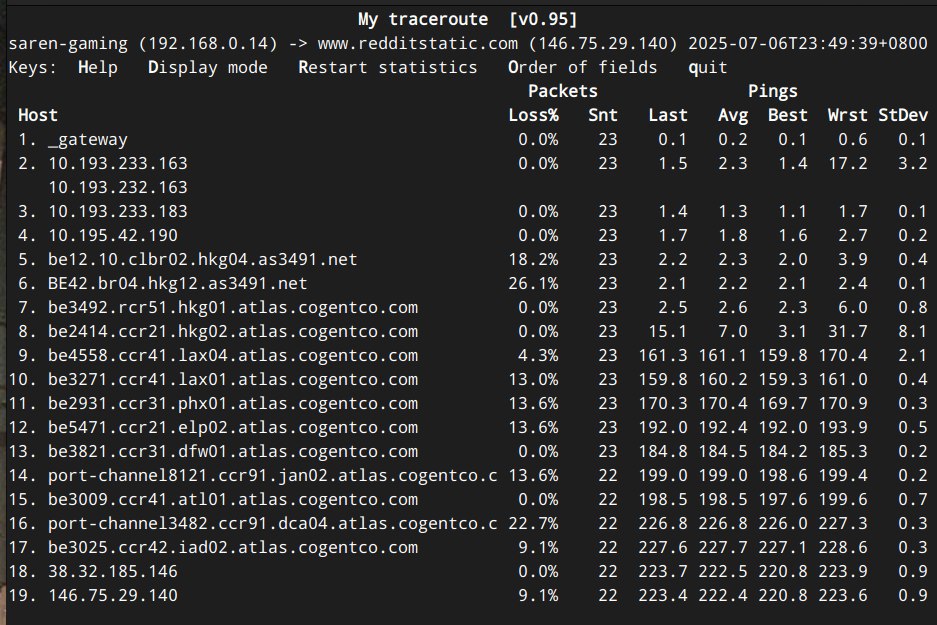Click the Help key option
This screenshot has height=625, width=937.
click(97, 68)
